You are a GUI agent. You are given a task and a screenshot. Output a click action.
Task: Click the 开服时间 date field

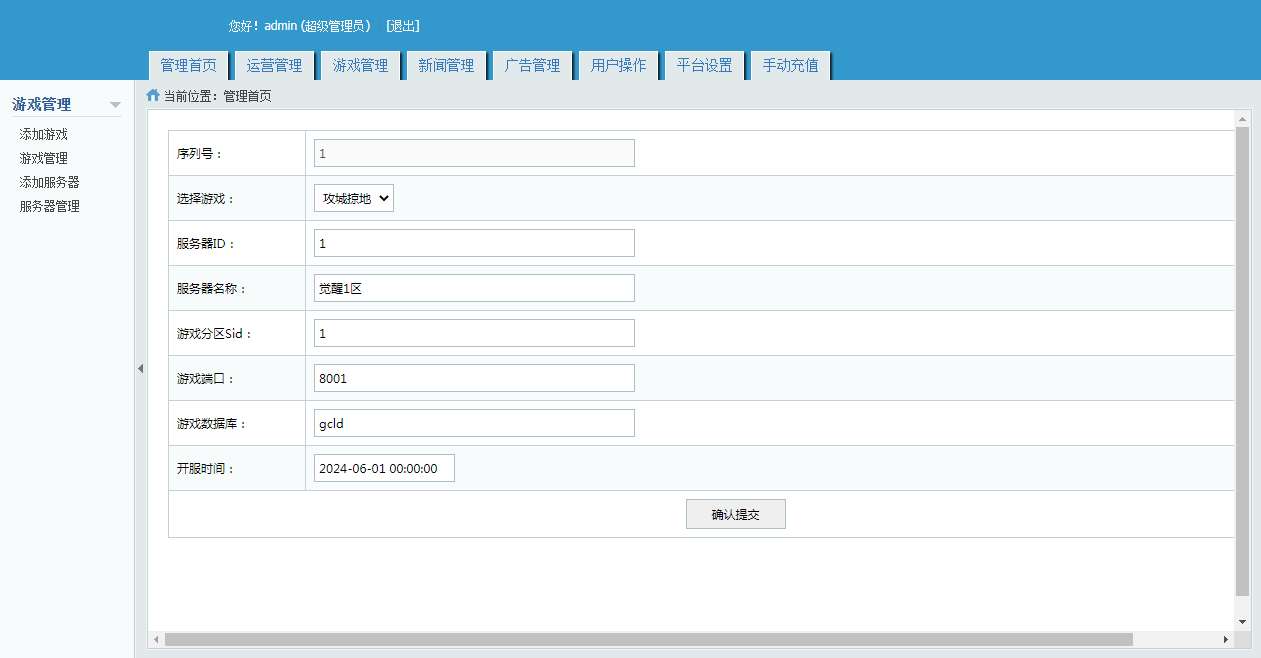point(384,468)
